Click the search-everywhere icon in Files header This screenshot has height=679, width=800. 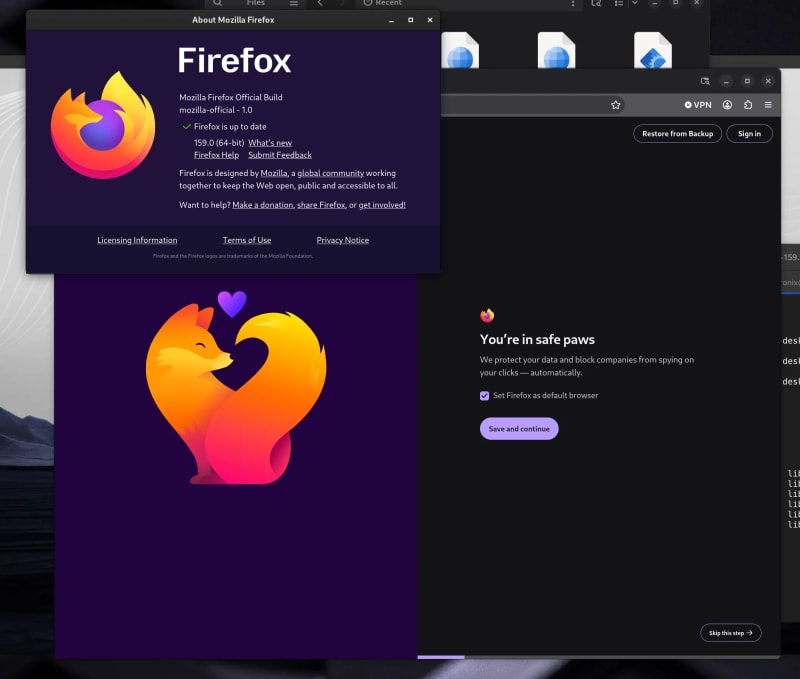tap(596, 3)
